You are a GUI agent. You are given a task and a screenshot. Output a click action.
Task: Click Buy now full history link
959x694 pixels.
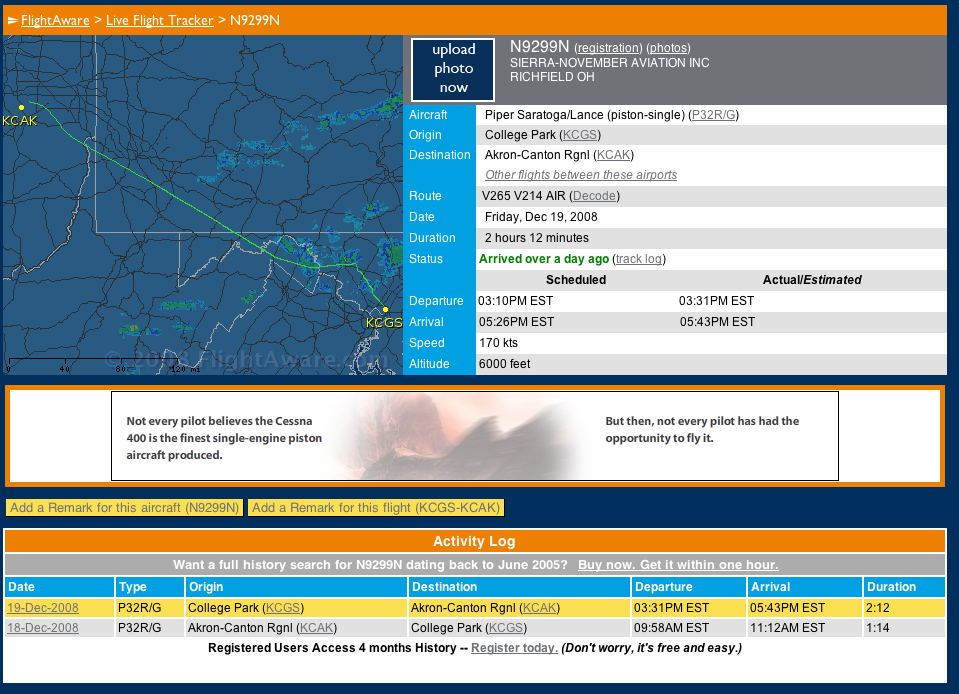[x=678, y=564]
